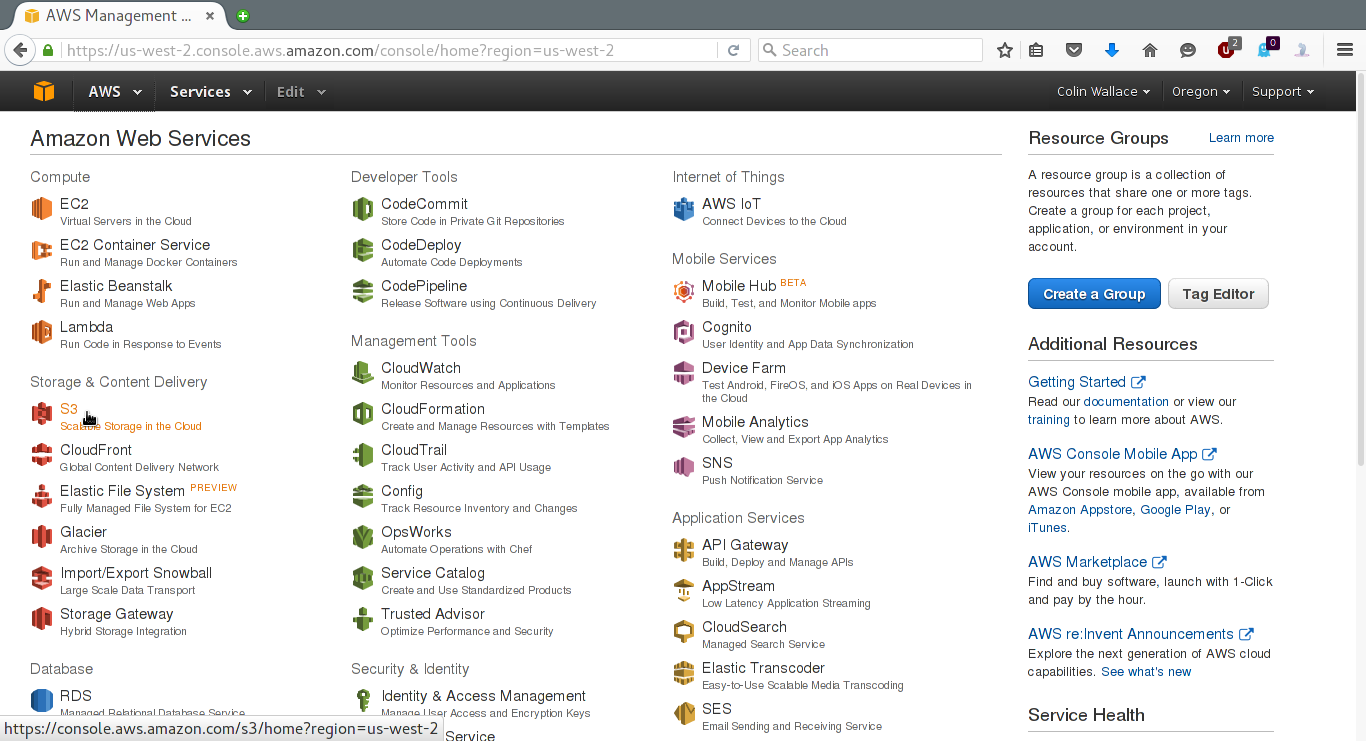Open the Service Catalog icon
1366x741 pixels.
pyautogui.click(x=363, y=578)
